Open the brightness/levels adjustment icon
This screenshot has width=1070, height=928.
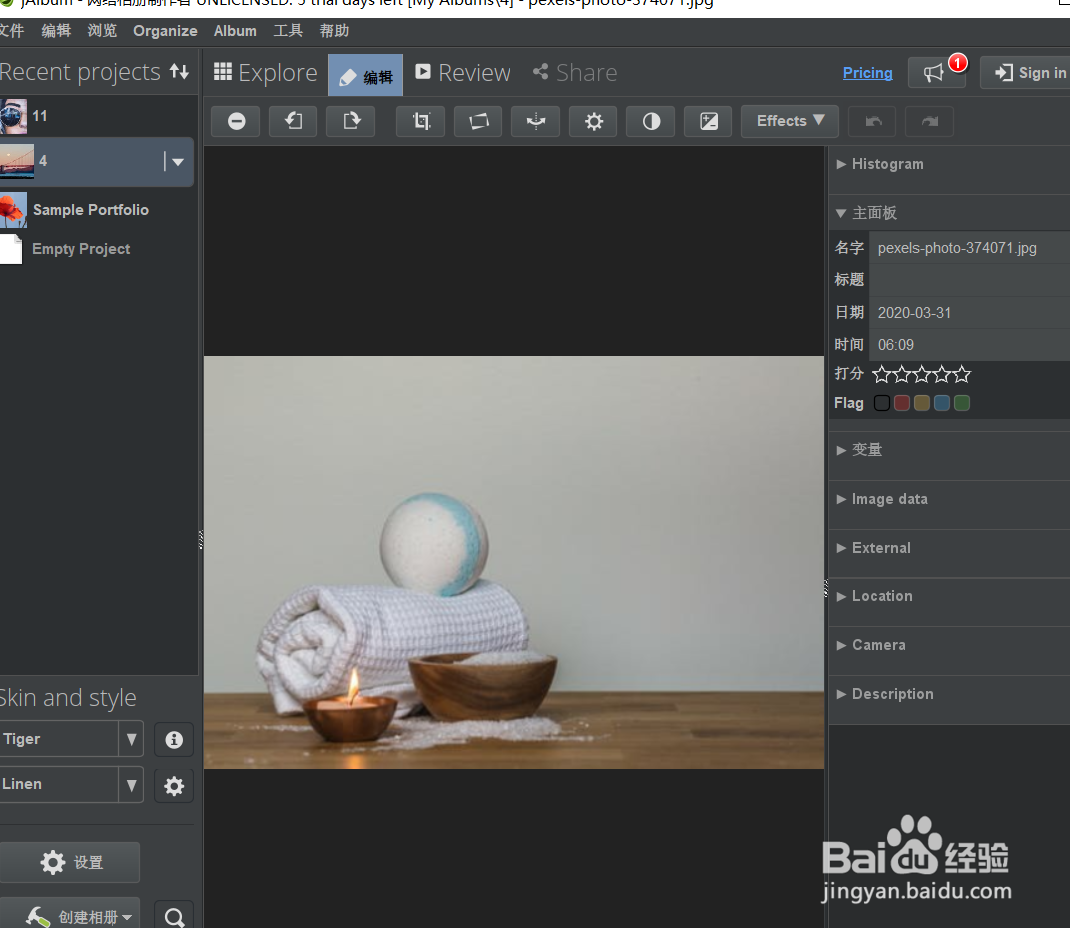594,121
